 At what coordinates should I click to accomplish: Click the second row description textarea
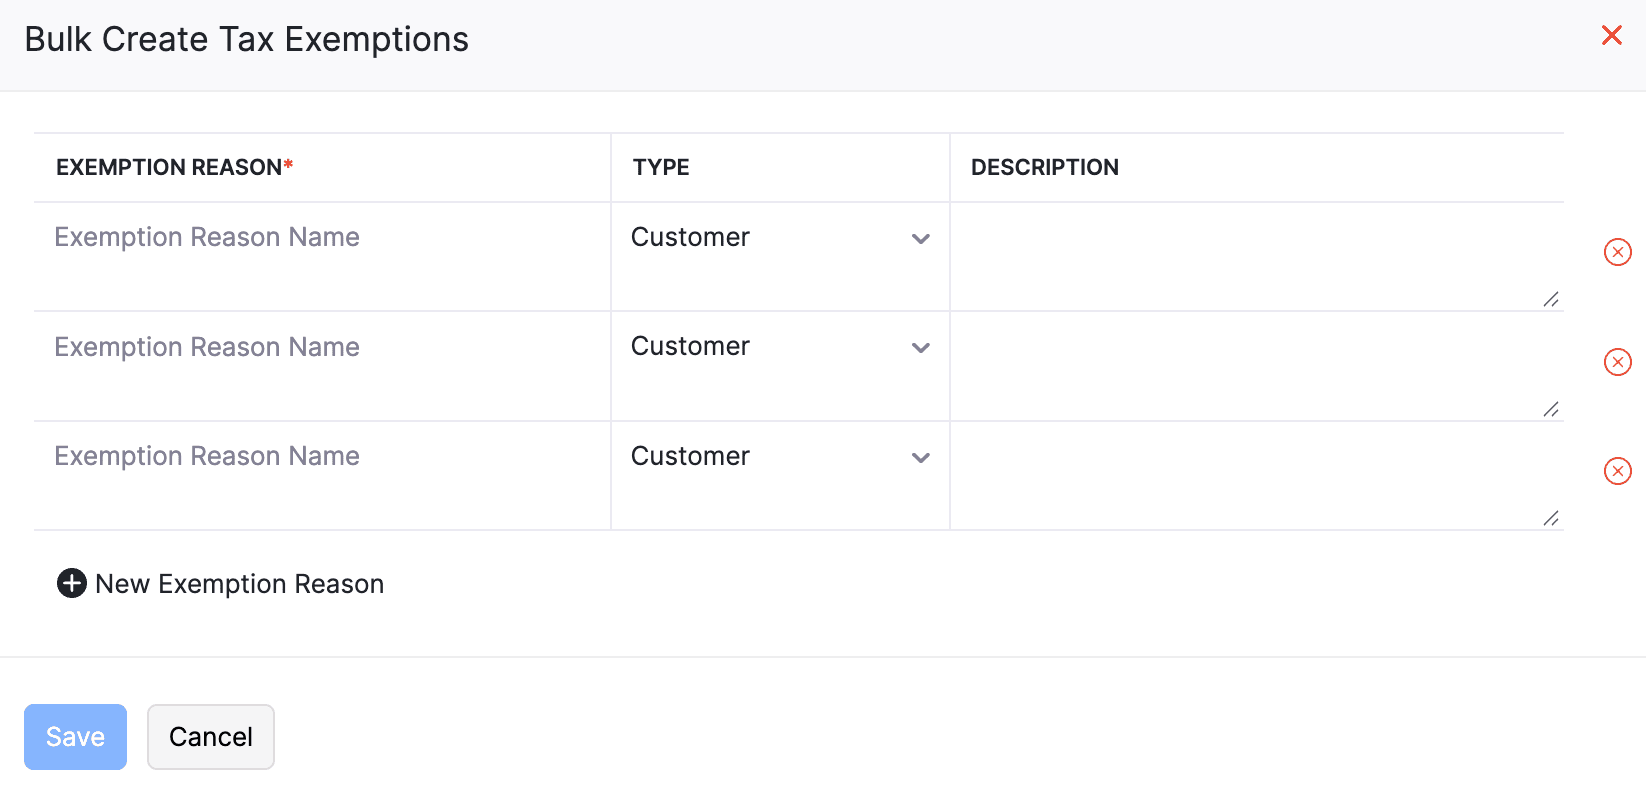point(1255,366)
